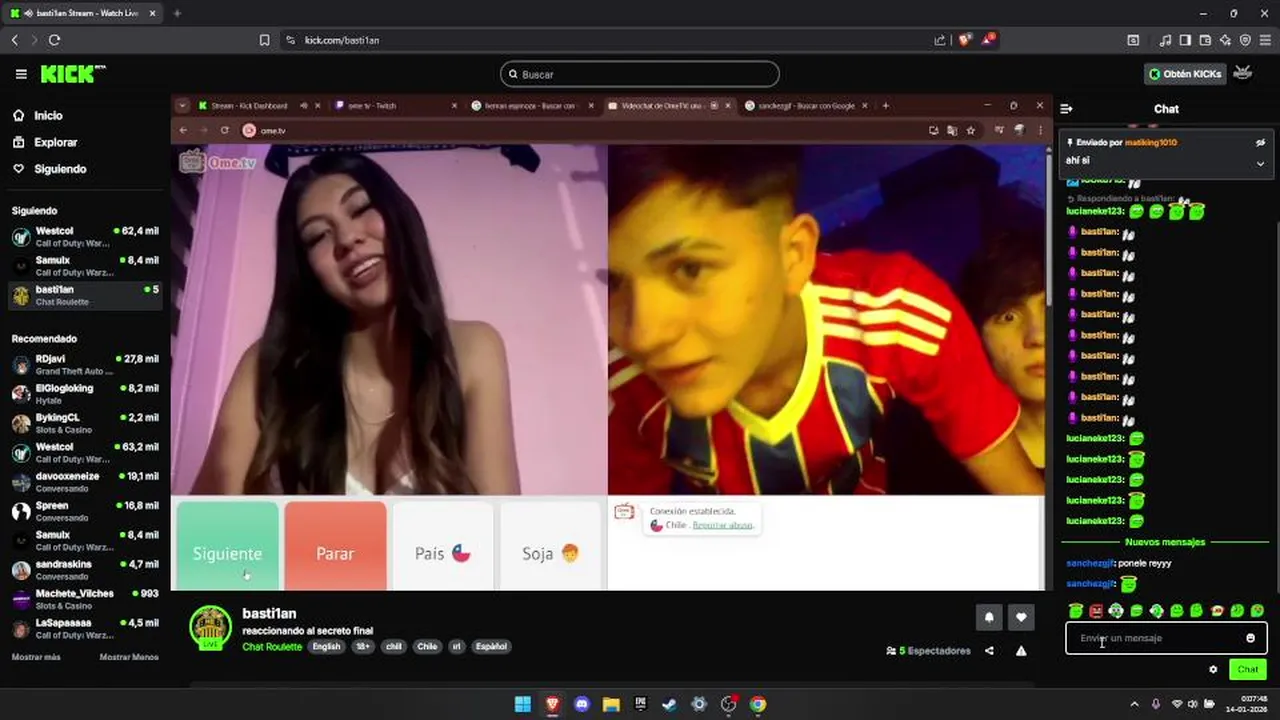
Task: Open chat settings gear icon
Action: pyautogui.click(x=1213, y=670)
